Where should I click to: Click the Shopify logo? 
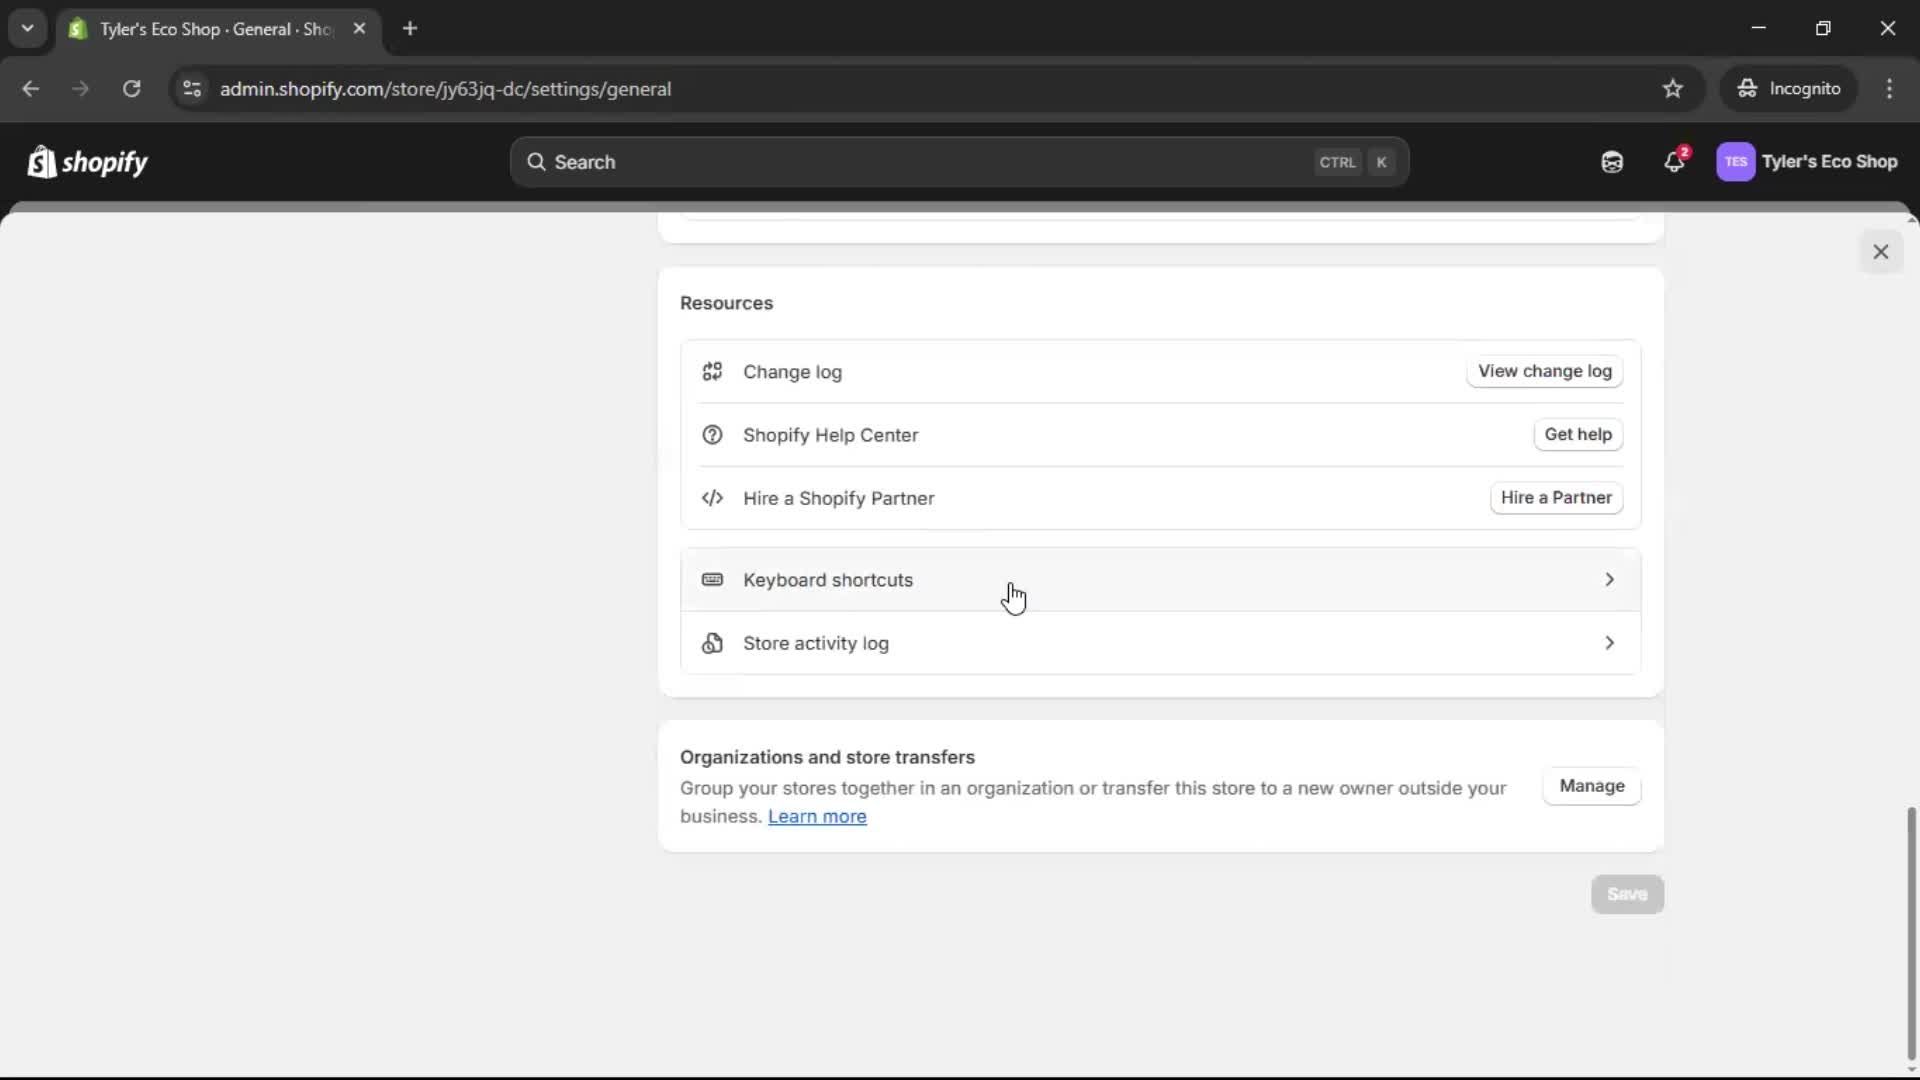tap(88, 162)
